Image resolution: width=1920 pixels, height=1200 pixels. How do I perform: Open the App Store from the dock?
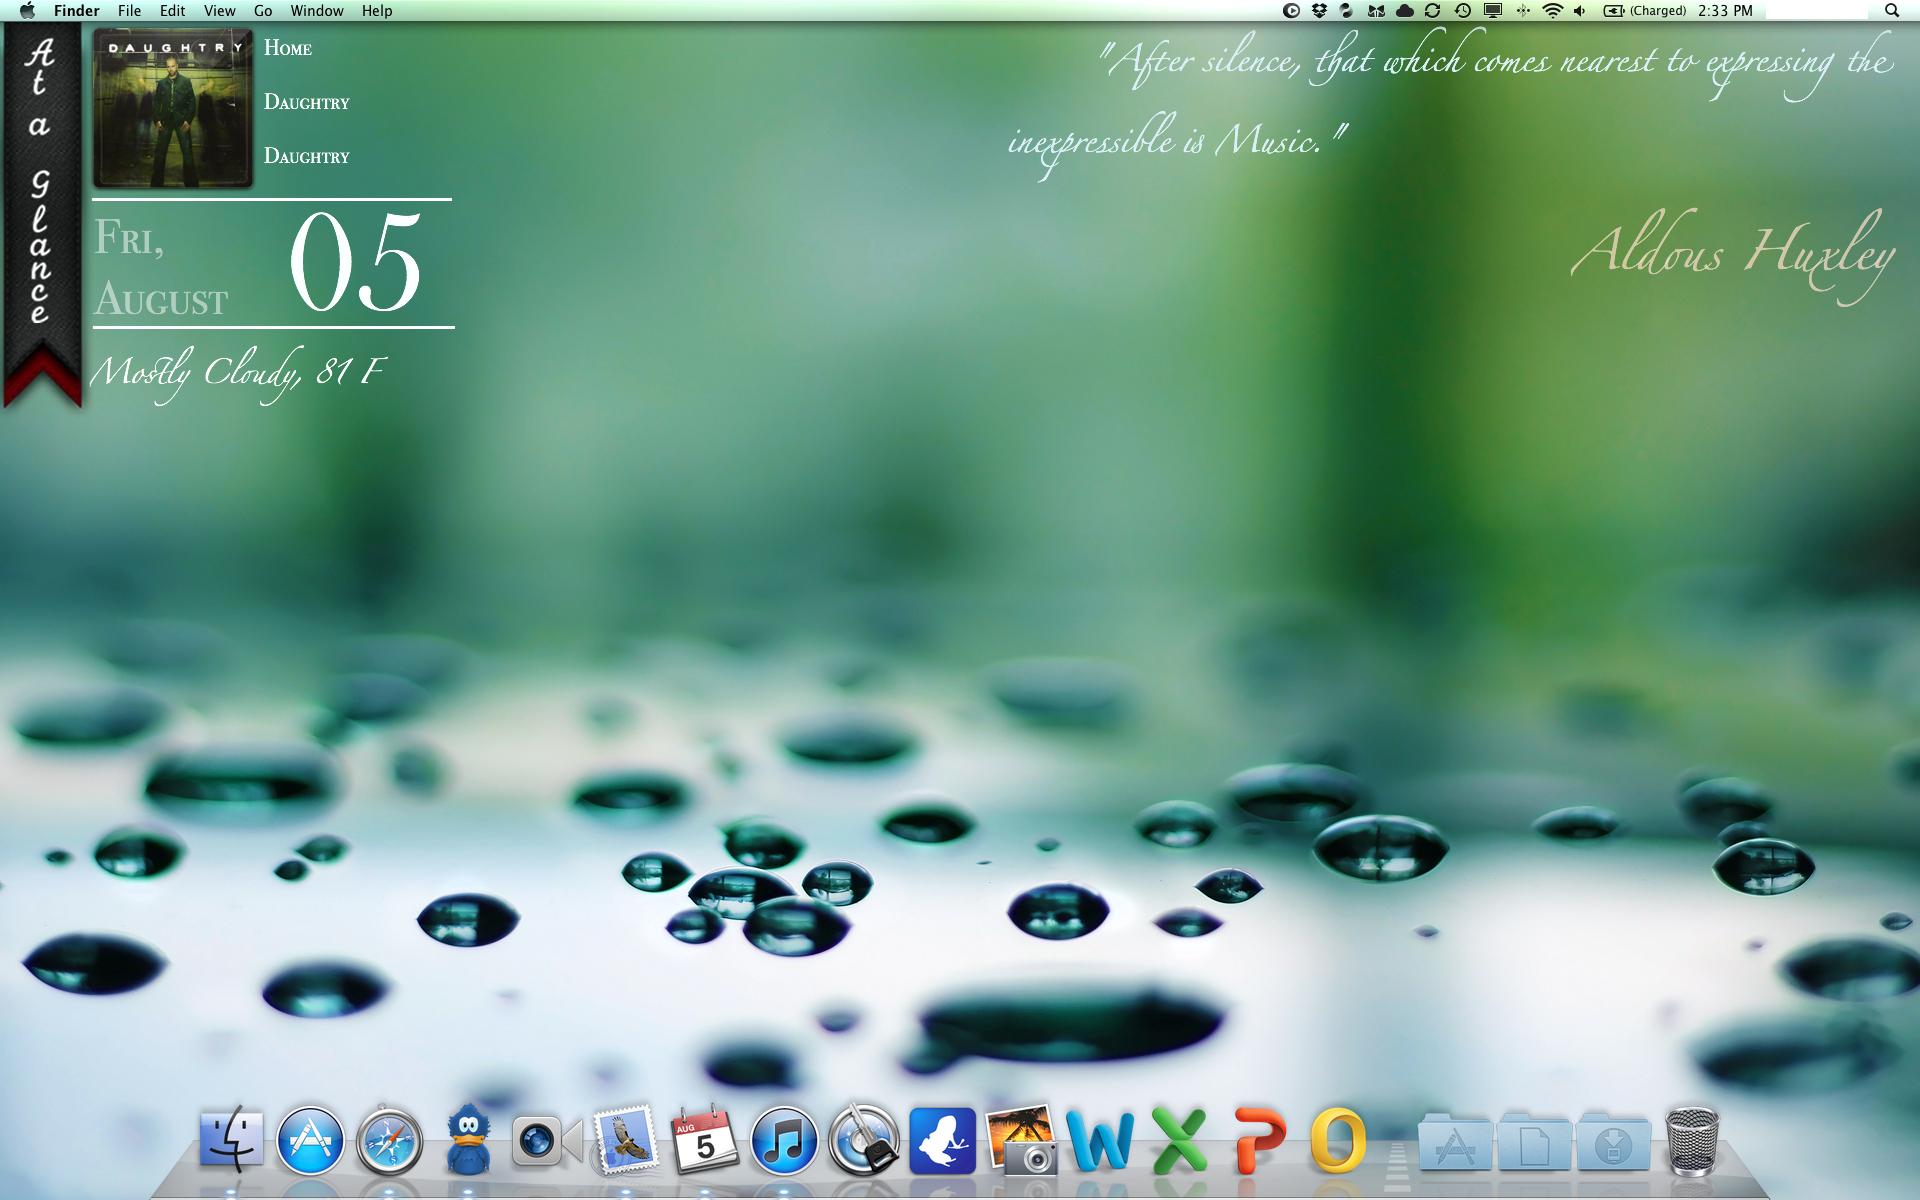(310, 1141)
